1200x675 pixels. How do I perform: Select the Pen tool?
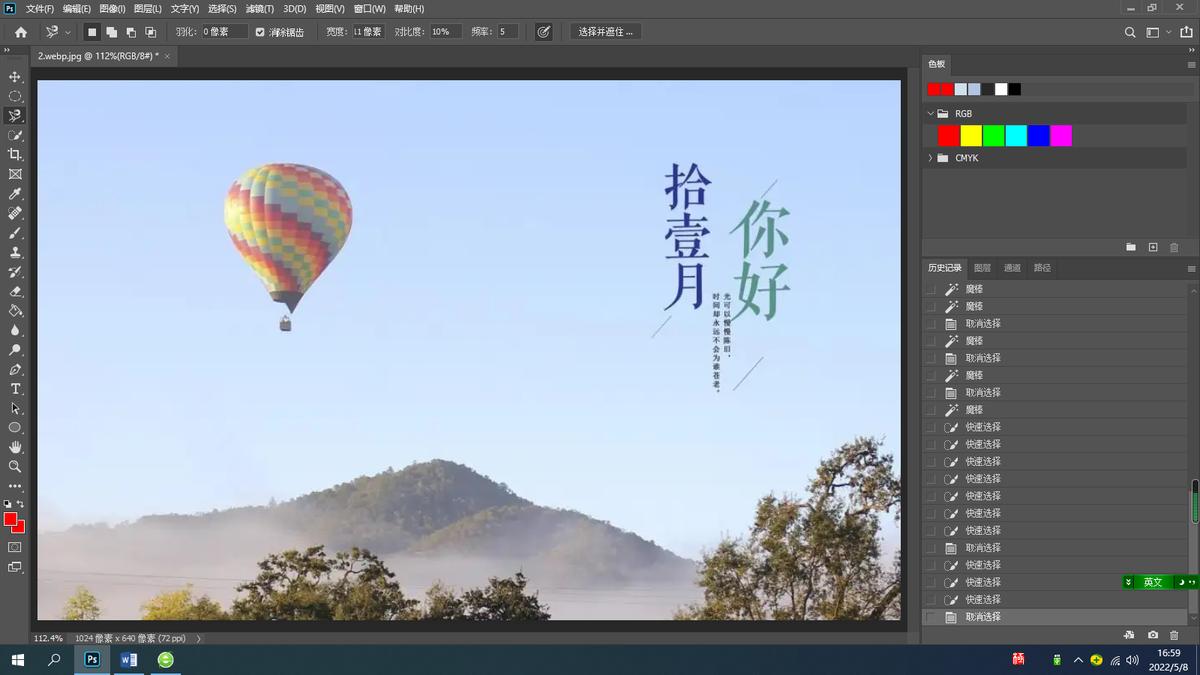(x=15, y=369)
